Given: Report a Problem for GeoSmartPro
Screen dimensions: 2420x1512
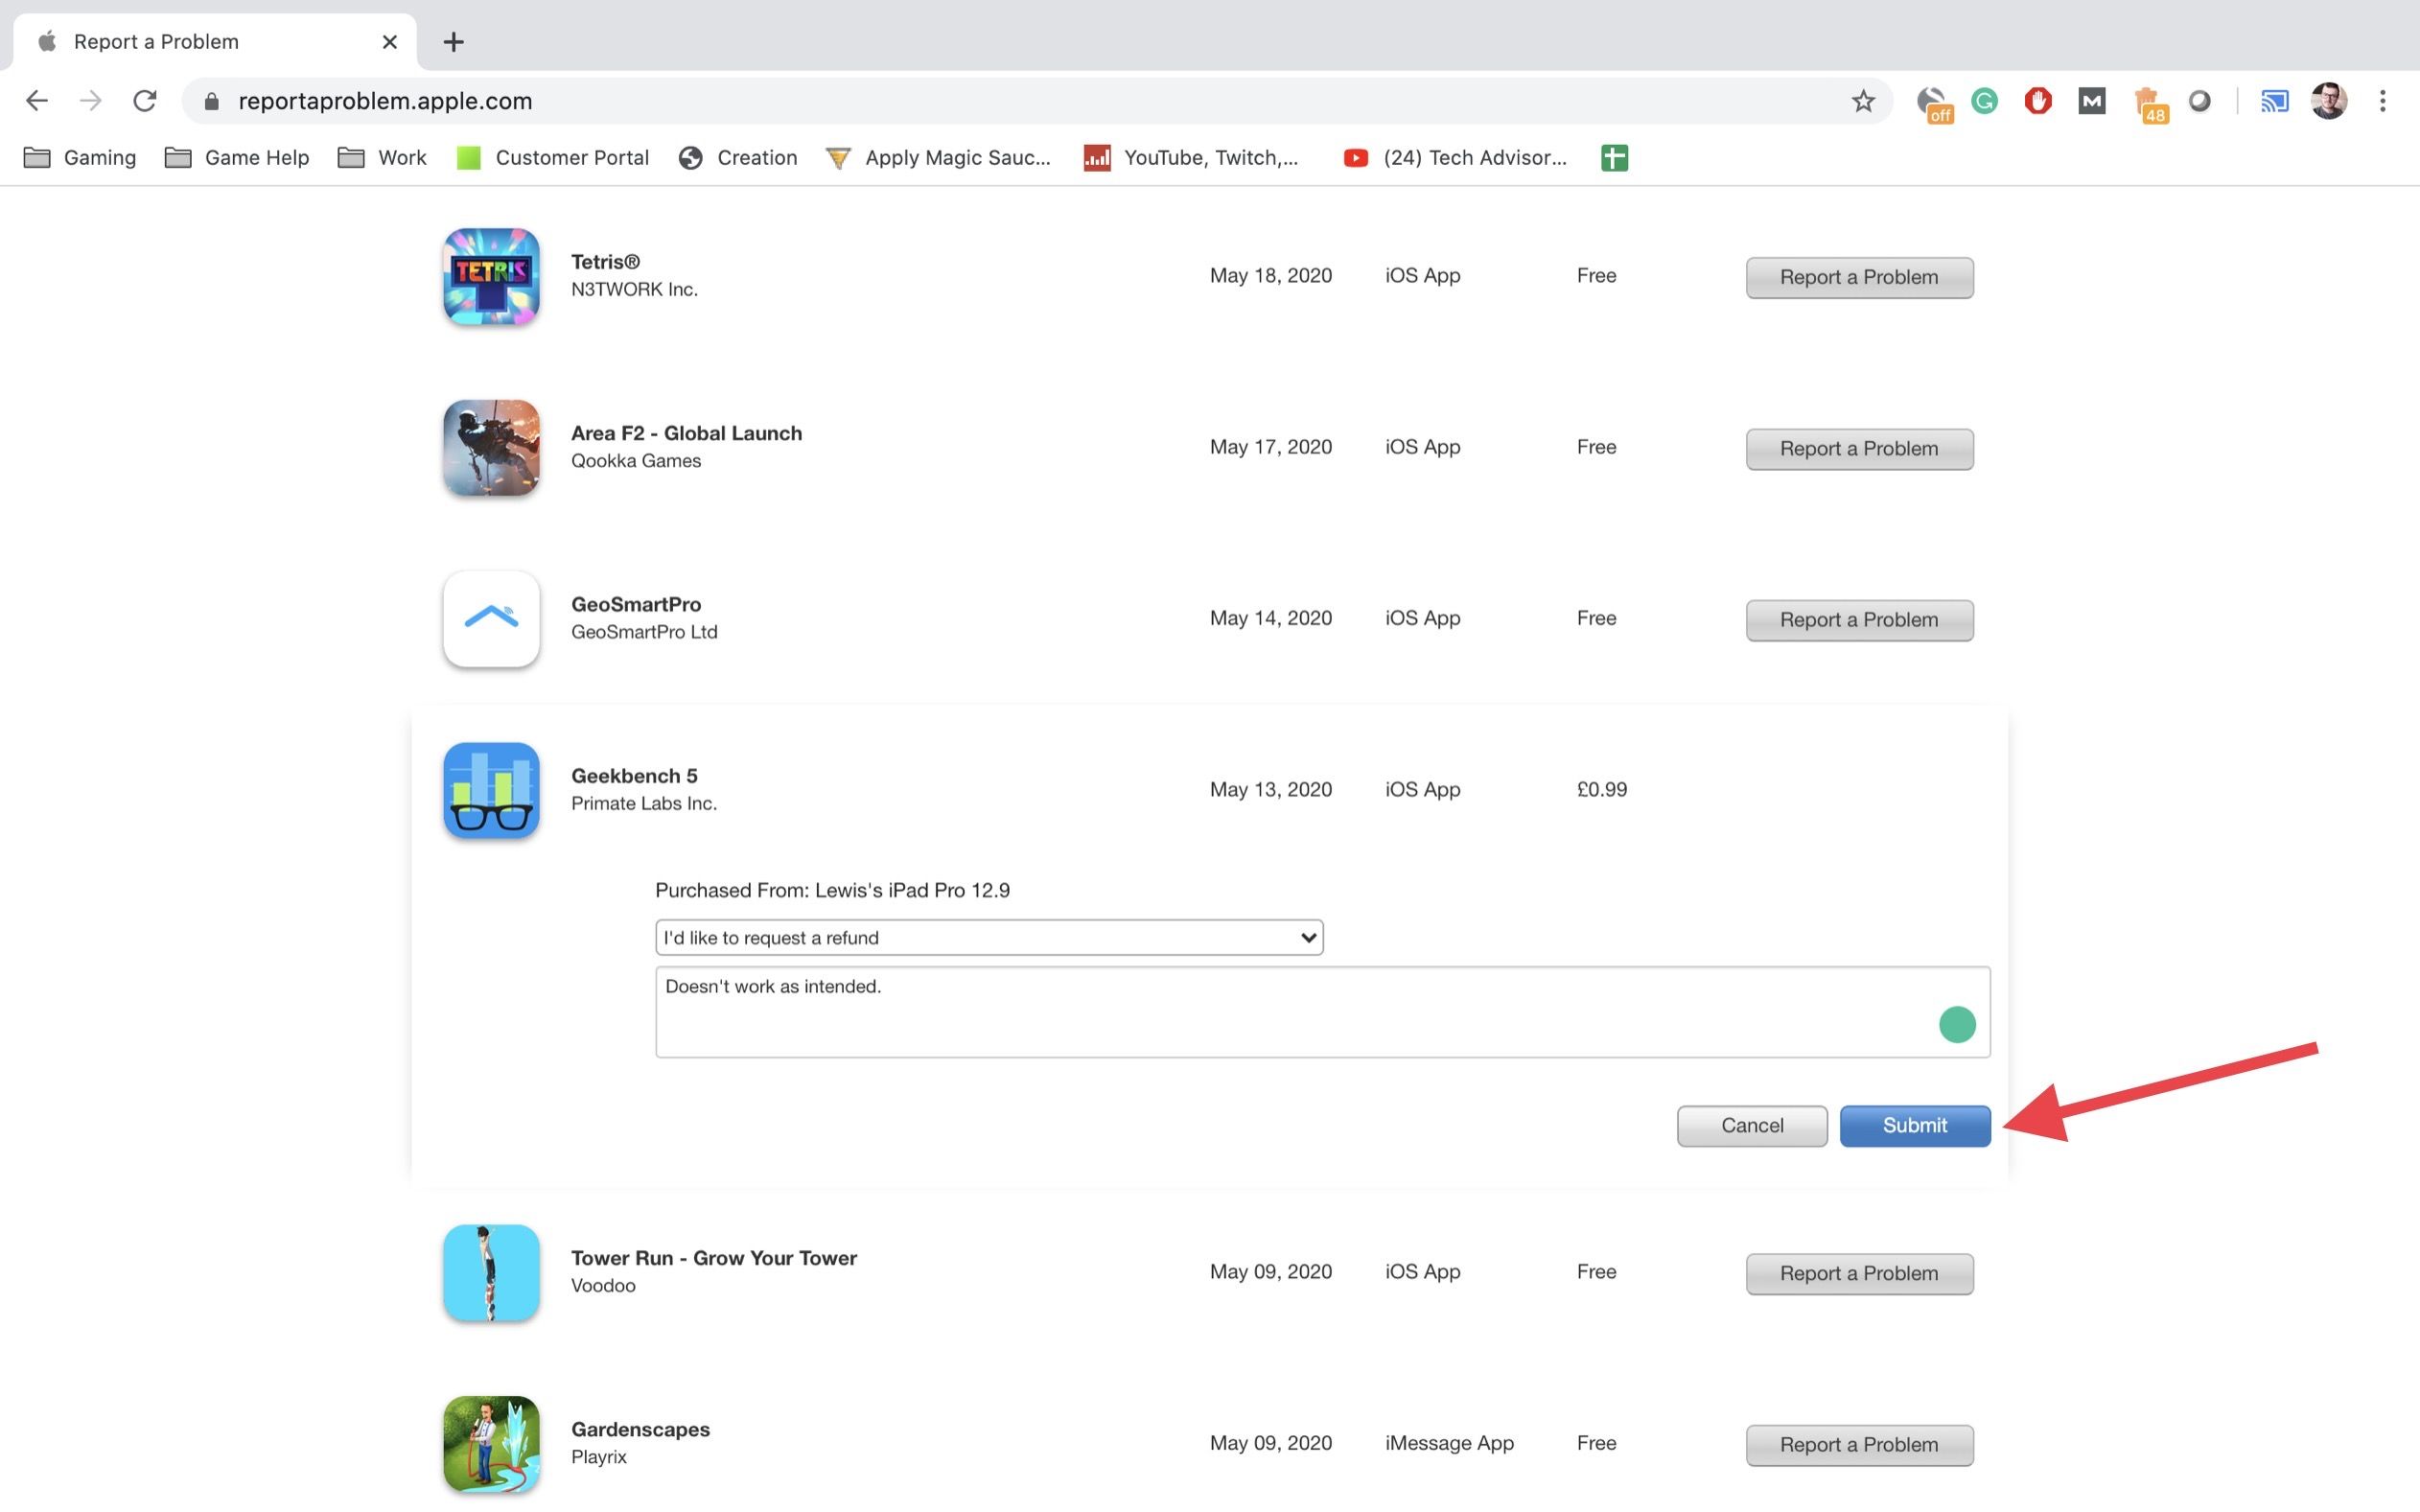Looking at the screenshot, I should 1858,620.
